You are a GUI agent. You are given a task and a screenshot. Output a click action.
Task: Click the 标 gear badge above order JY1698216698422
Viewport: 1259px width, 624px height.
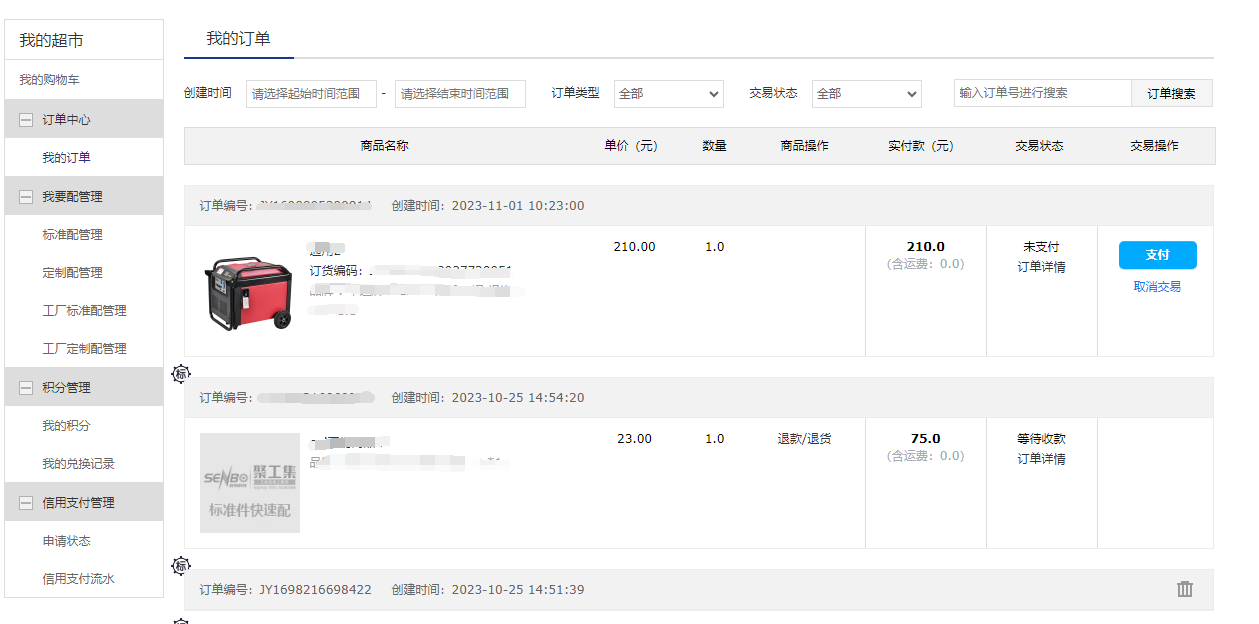click(x=181, y=566)
